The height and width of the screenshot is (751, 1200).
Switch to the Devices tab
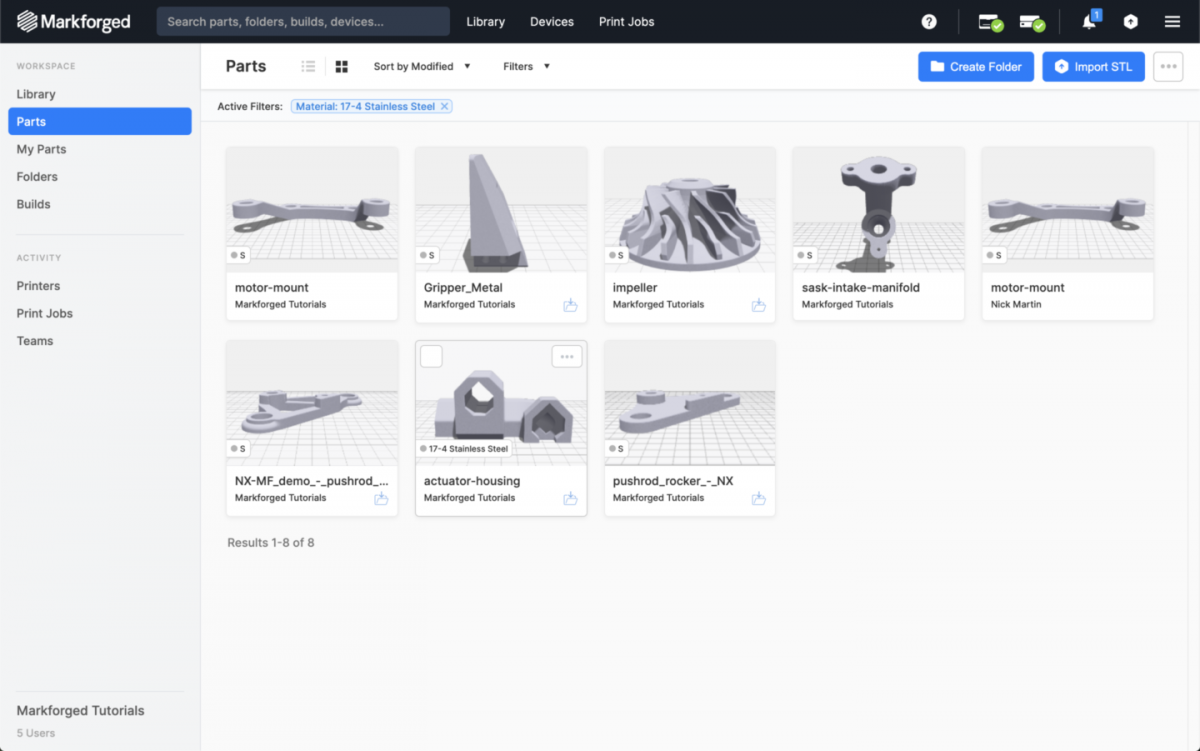coord(551,21)
